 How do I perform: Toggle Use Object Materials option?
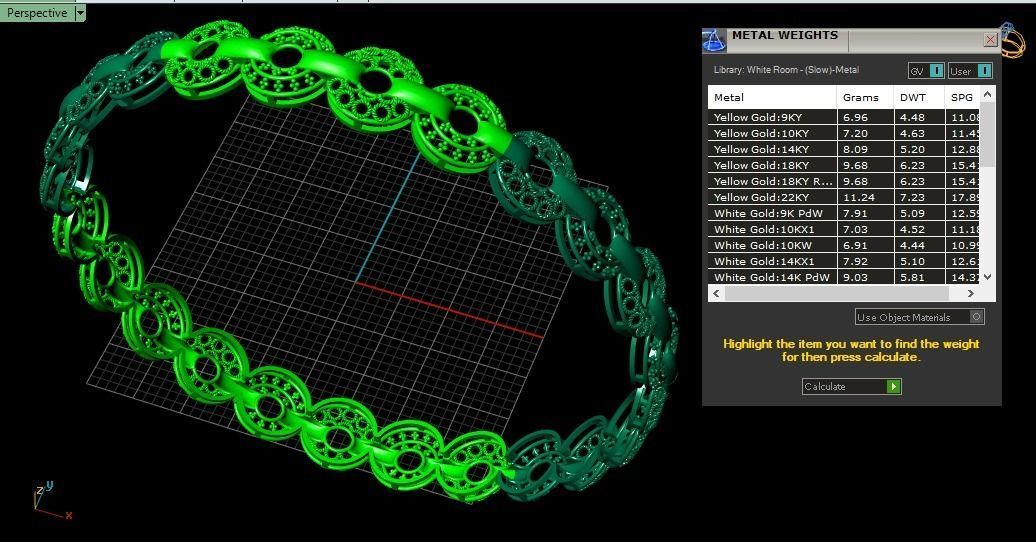click(920, 317)
